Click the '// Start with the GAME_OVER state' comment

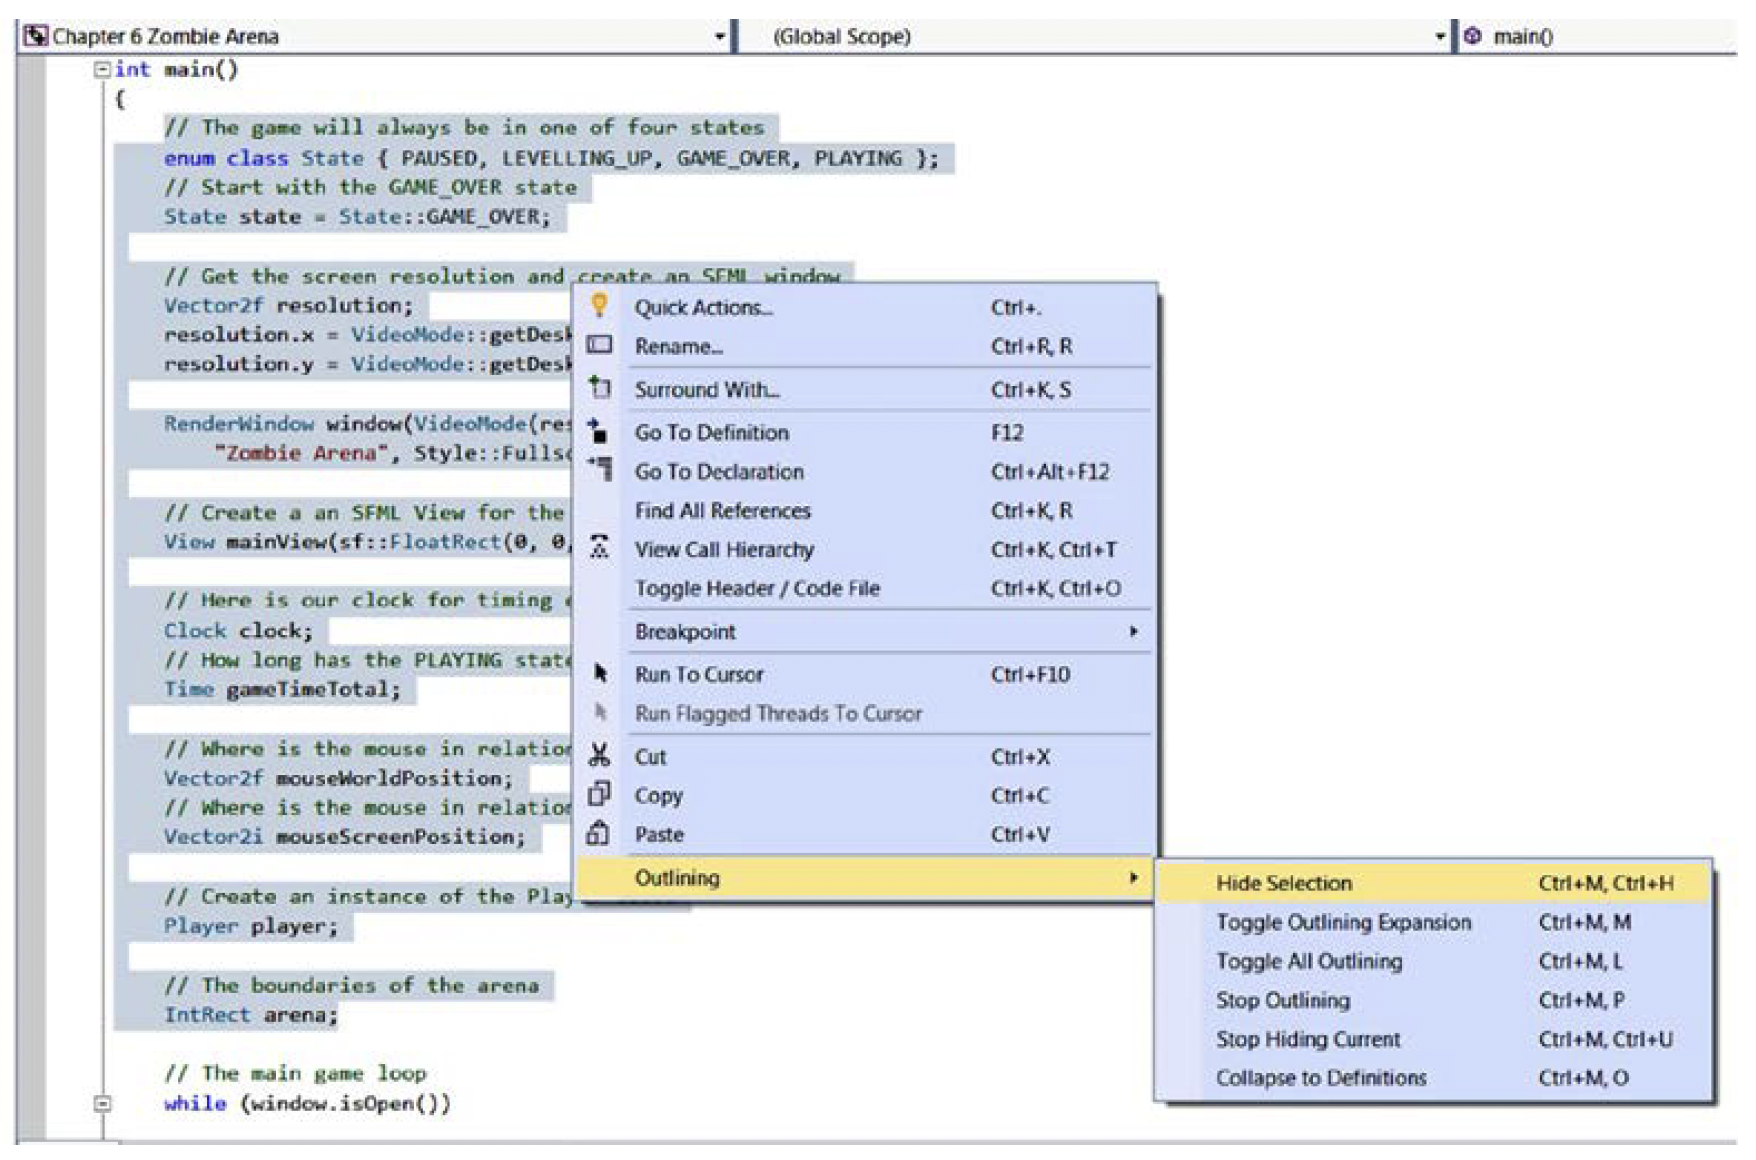370,187
